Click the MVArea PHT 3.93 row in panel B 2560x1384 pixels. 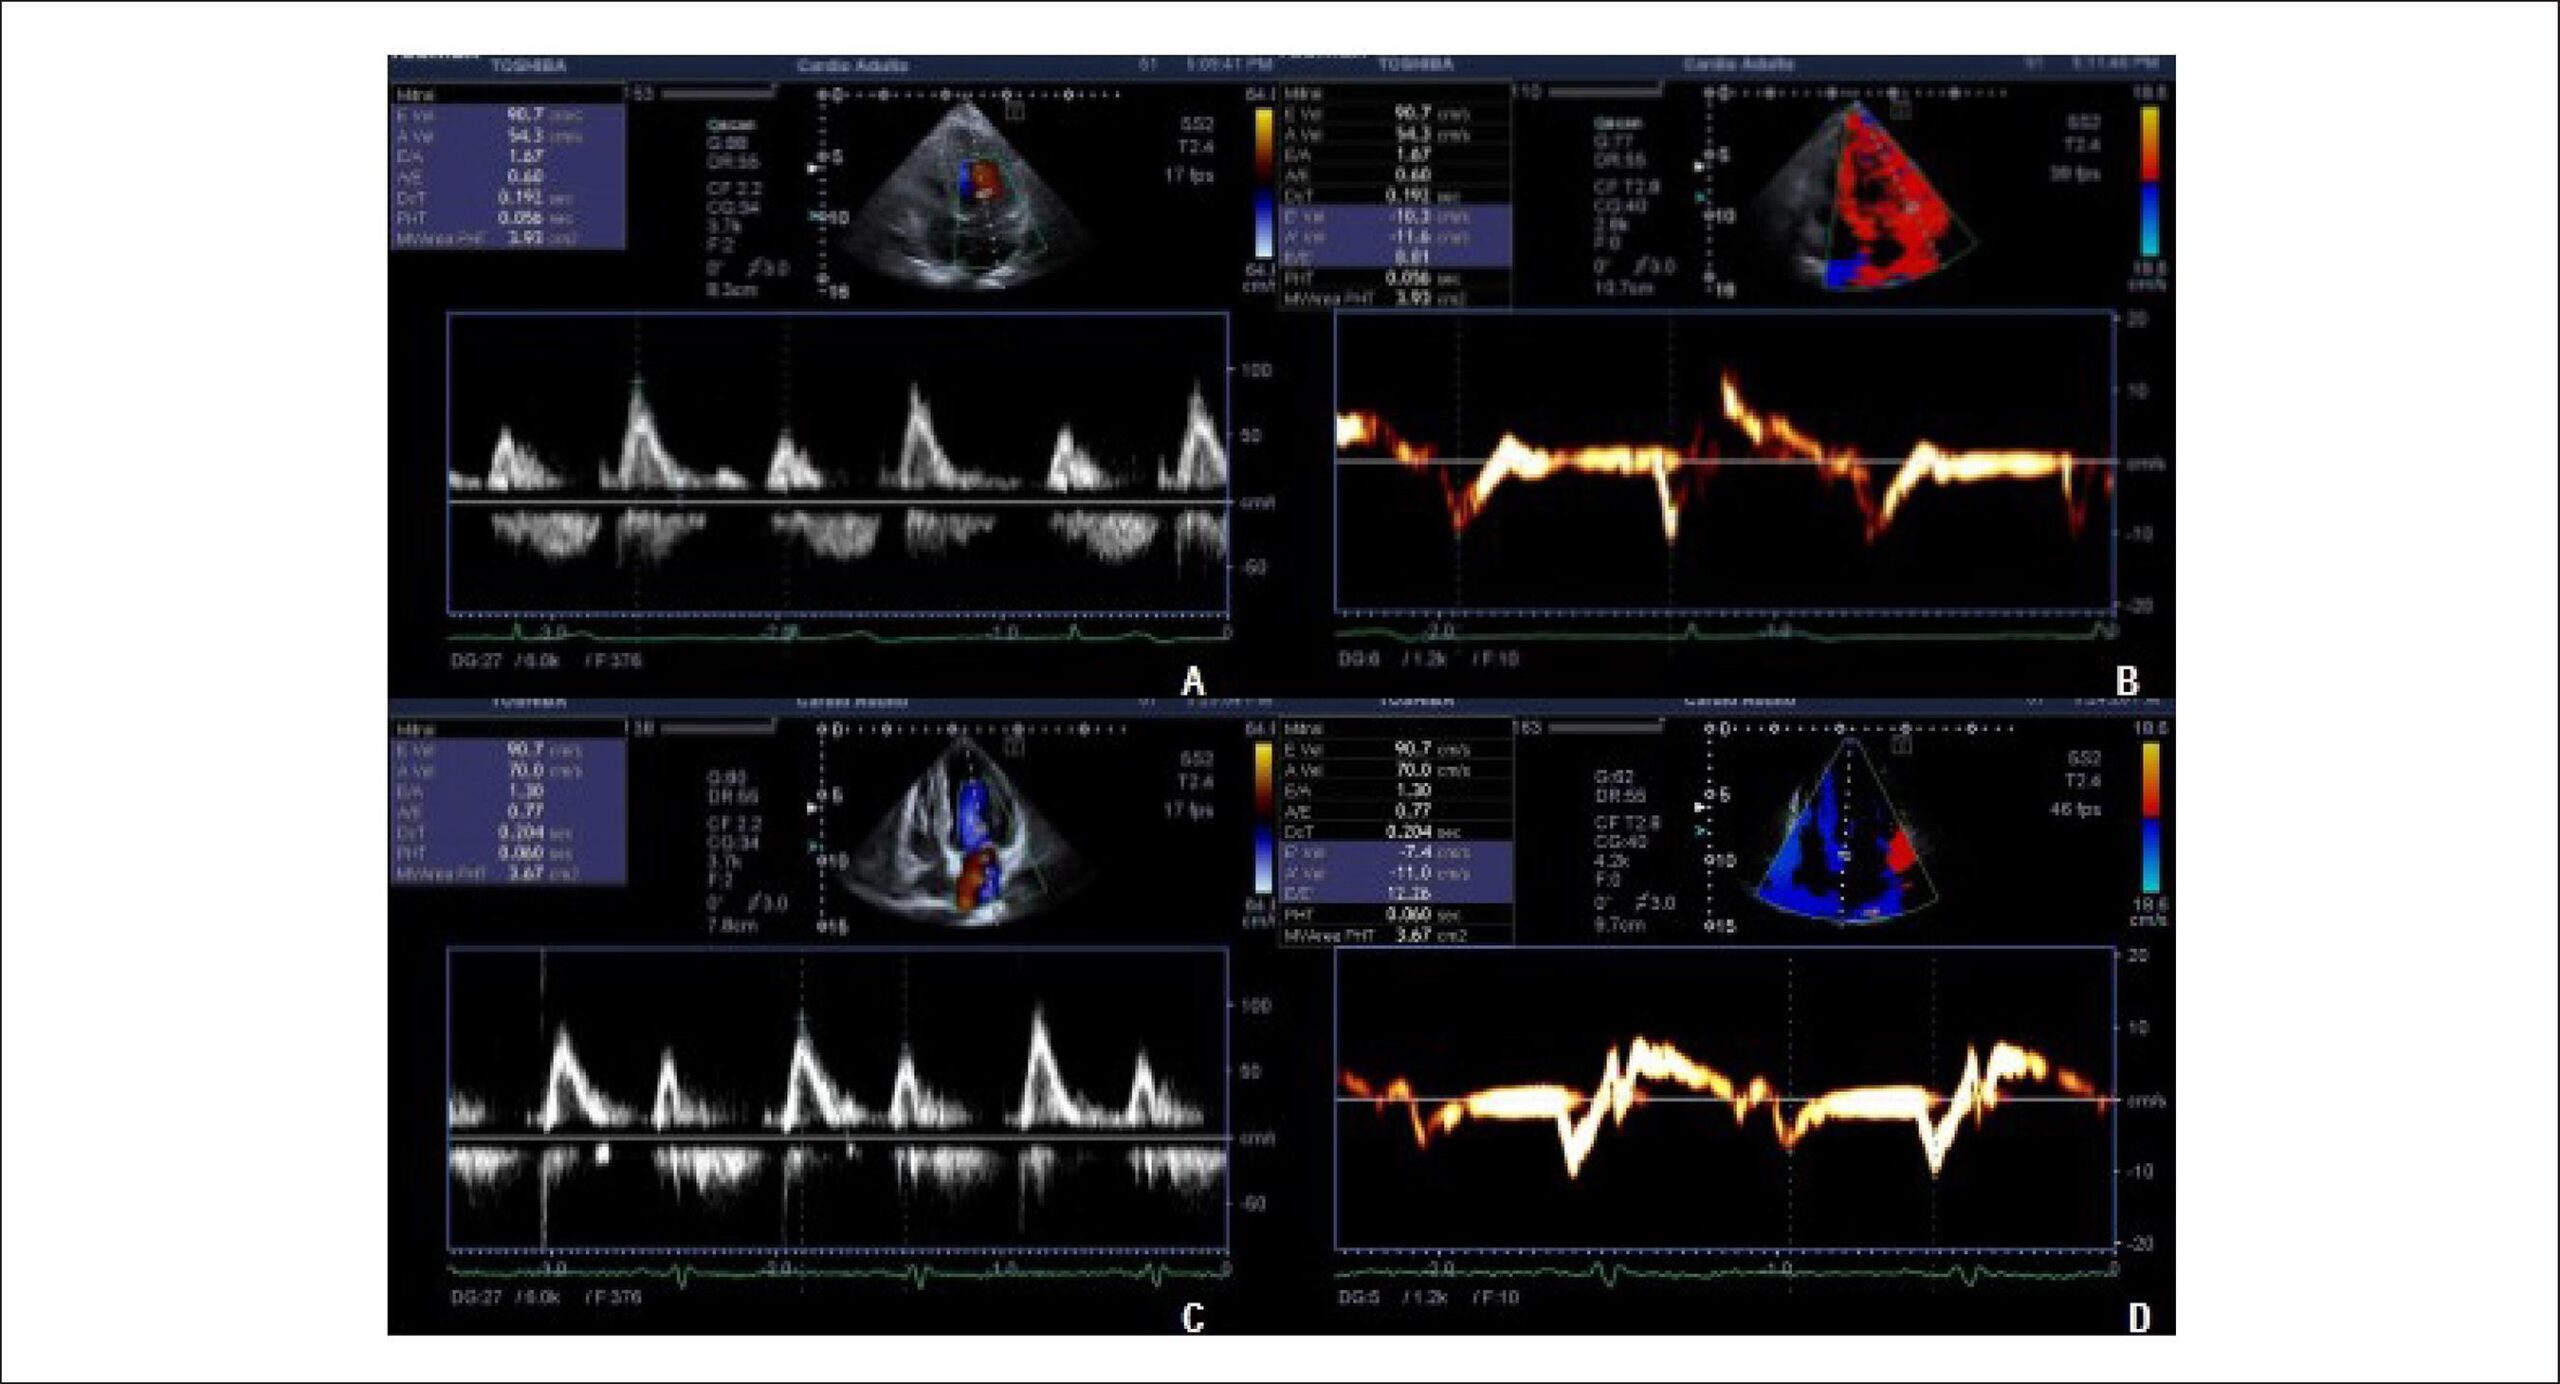1396,298
